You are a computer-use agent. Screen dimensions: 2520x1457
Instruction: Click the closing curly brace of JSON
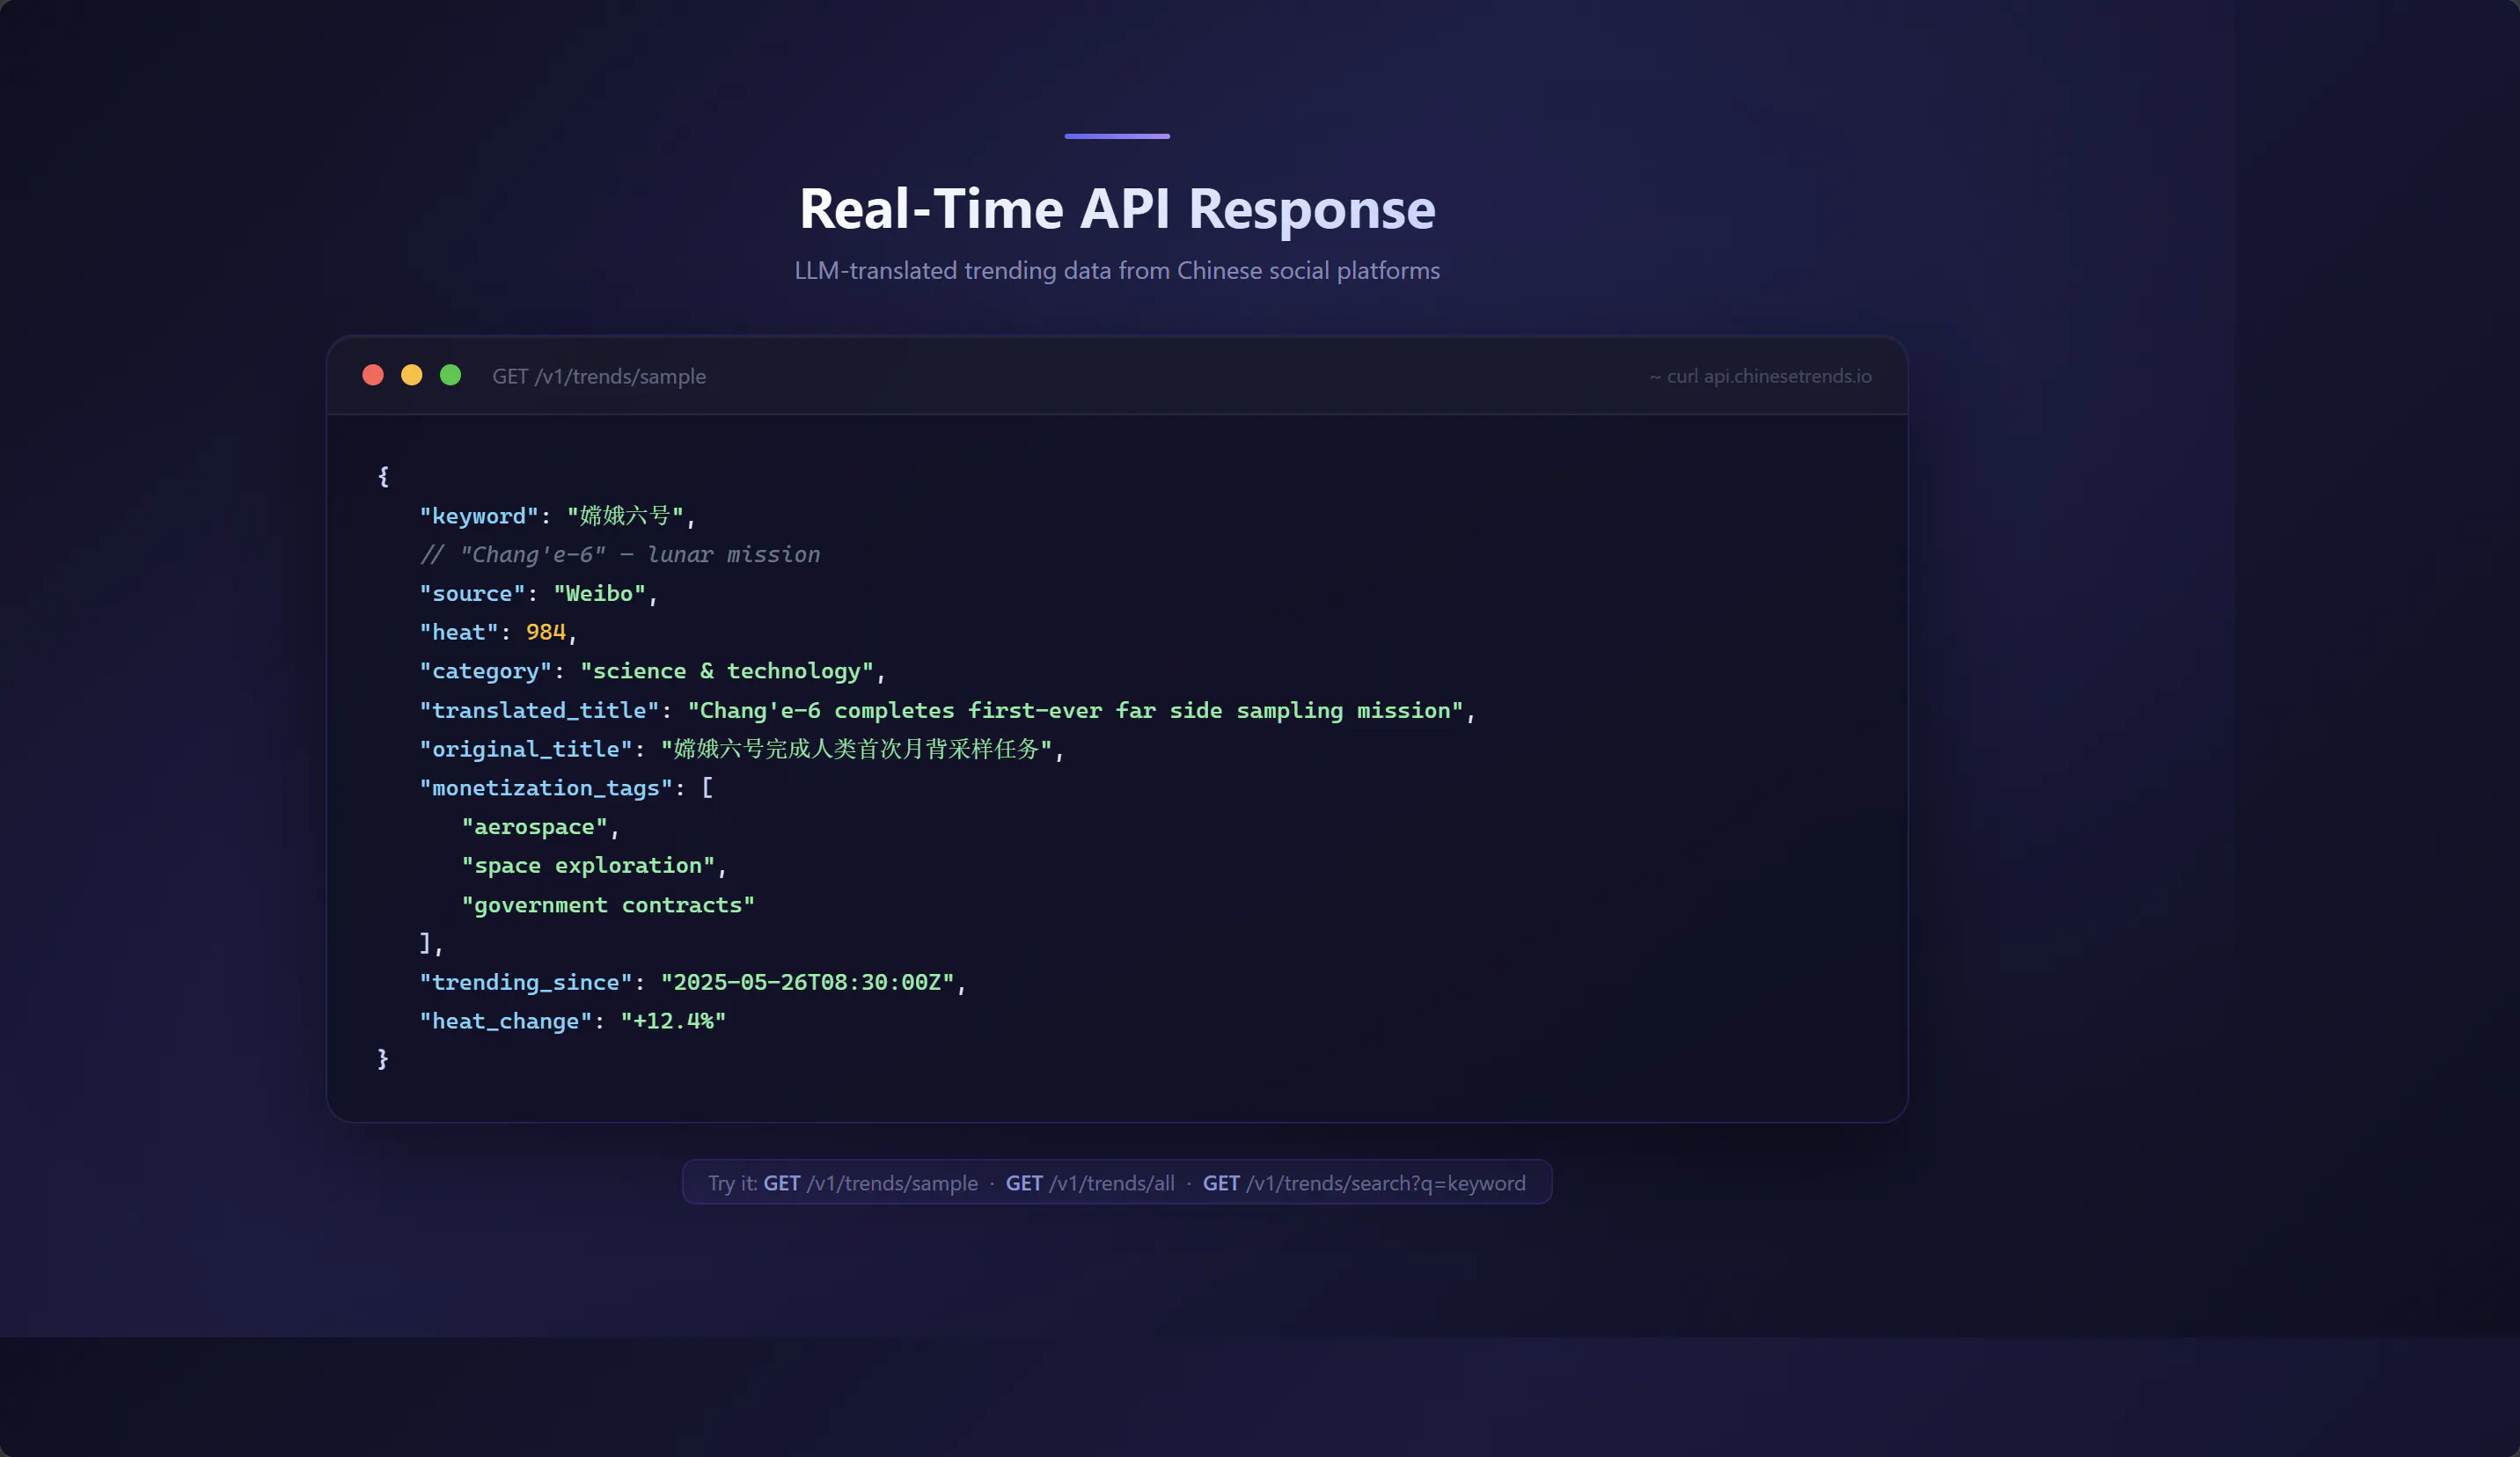tap(383, 1059)
